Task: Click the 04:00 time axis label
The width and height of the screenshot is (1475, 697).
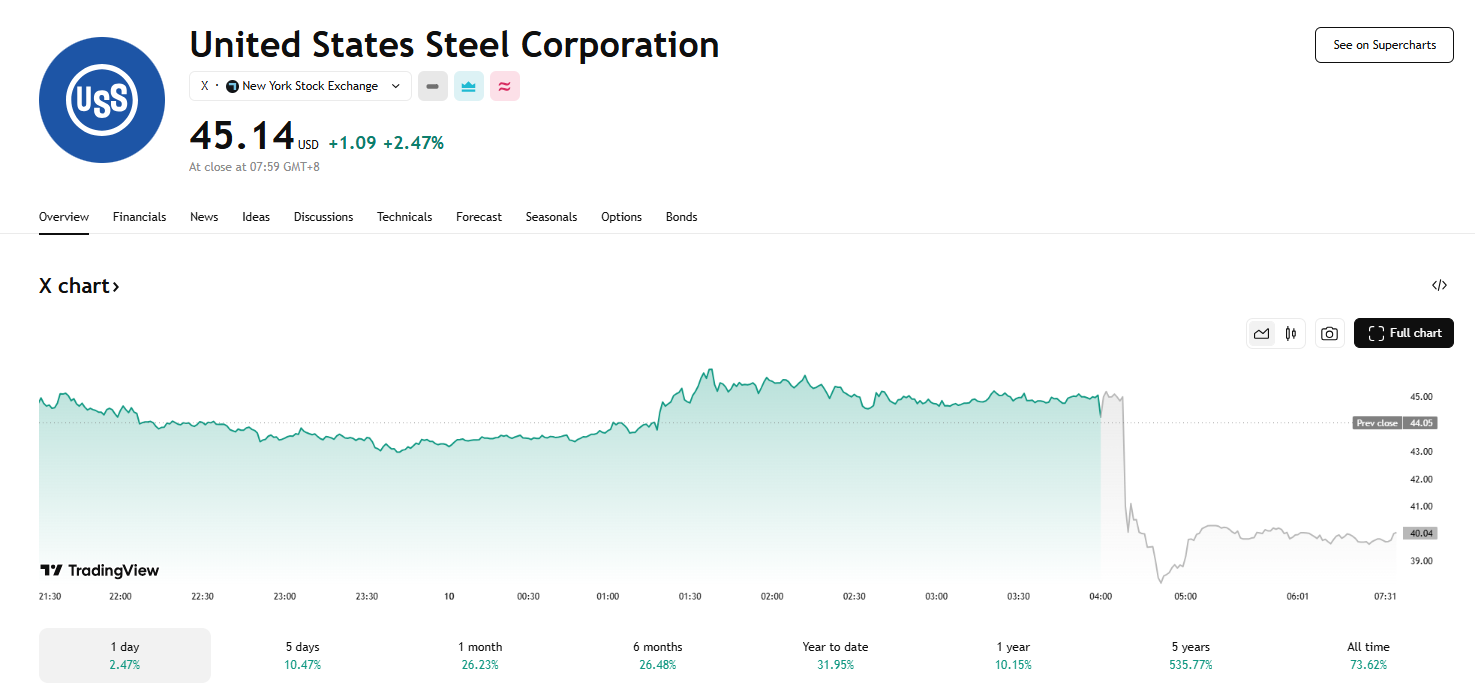Action: 1100,596
